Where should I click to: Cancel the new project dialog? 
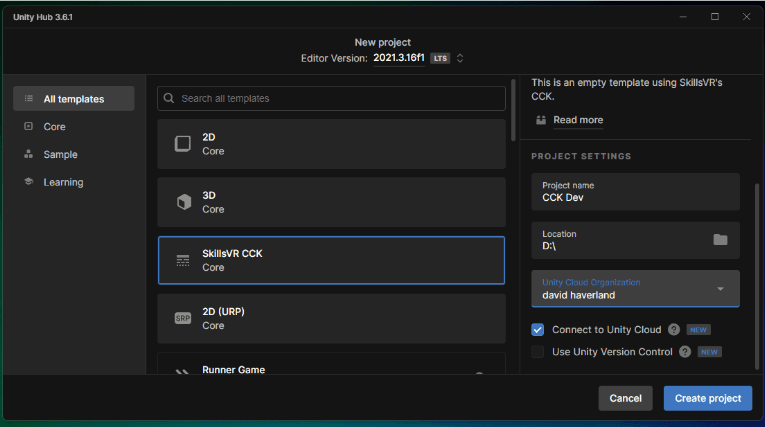625,398
